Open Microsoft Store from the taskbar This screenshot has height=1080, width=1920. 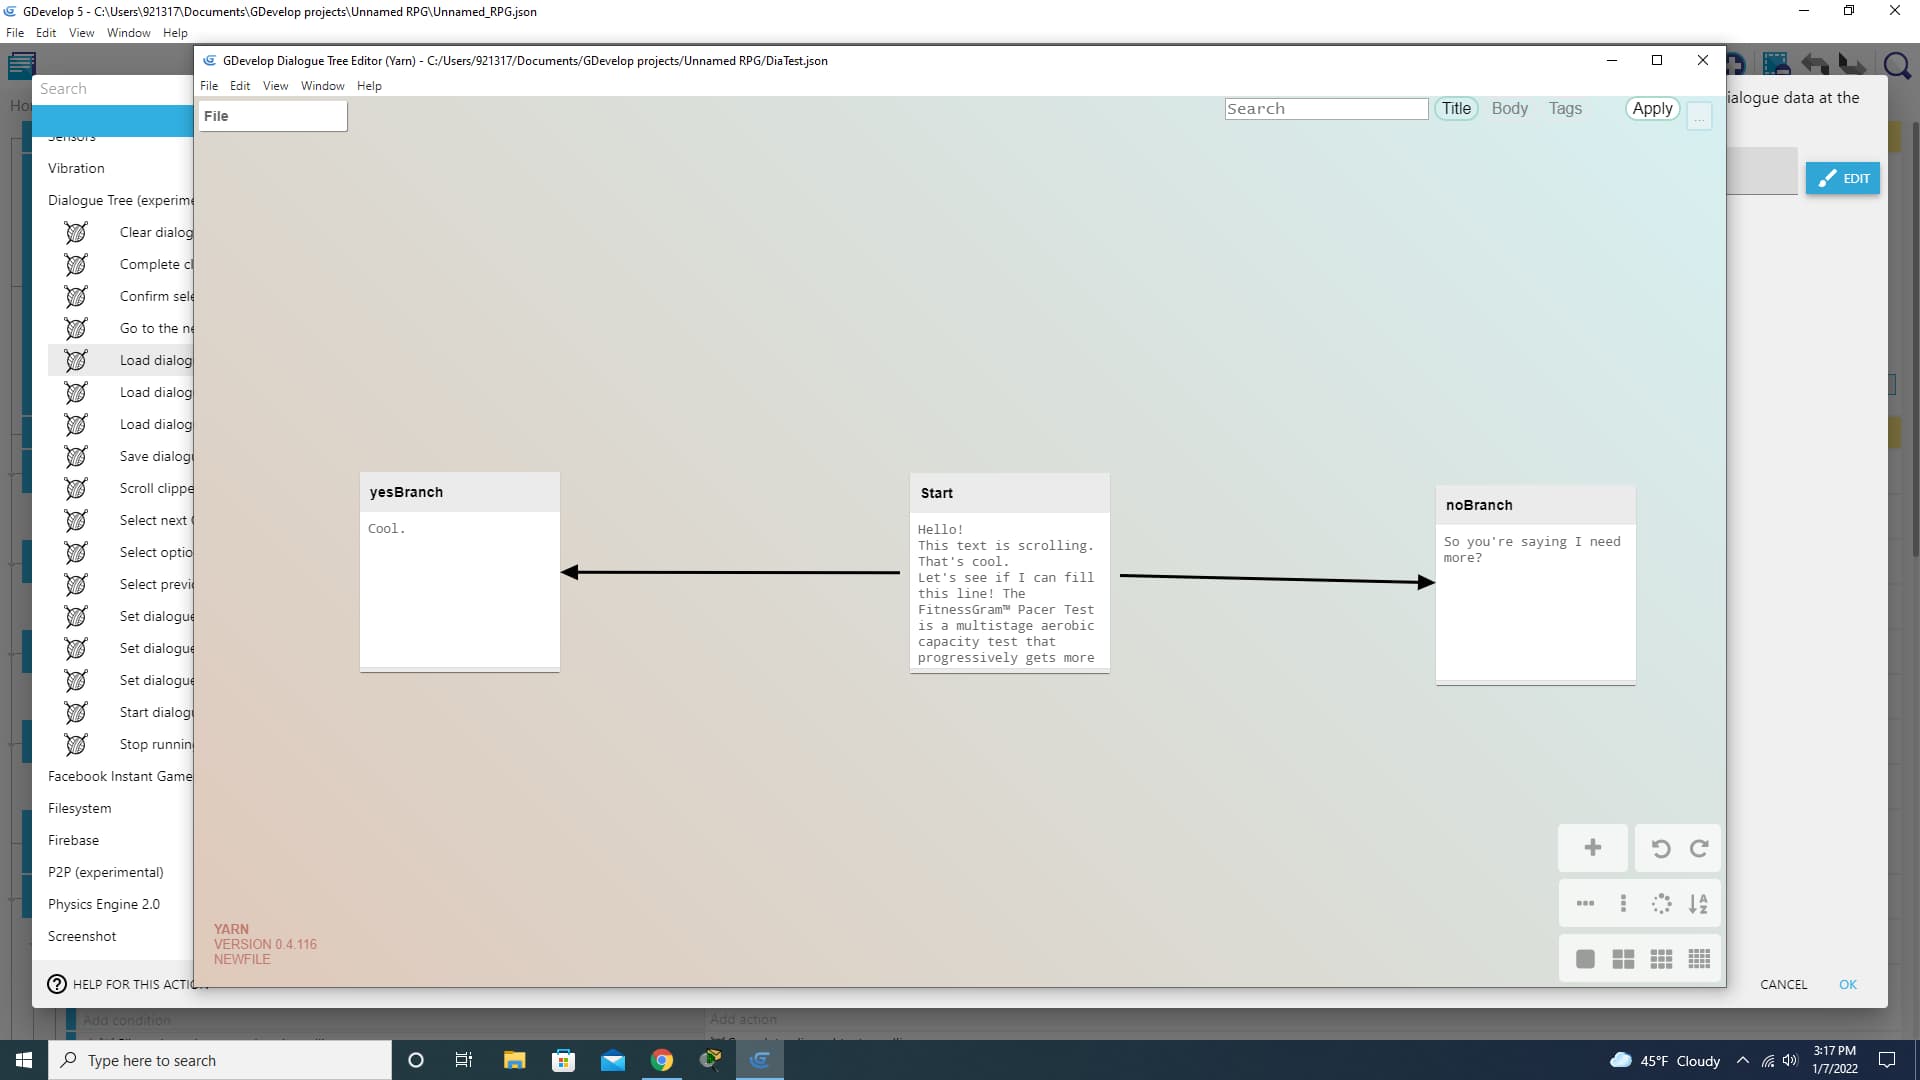[564, 1060]
